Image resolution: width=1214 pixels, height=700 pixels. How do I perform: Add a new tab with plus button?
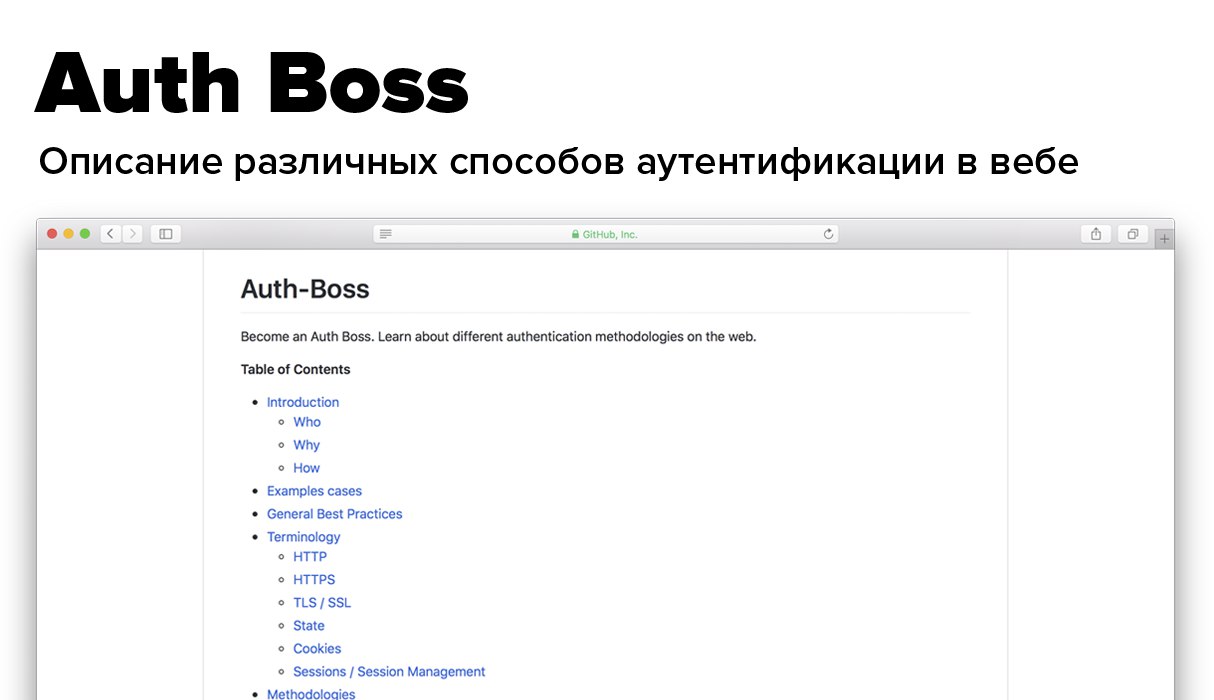click(1164, 239)
